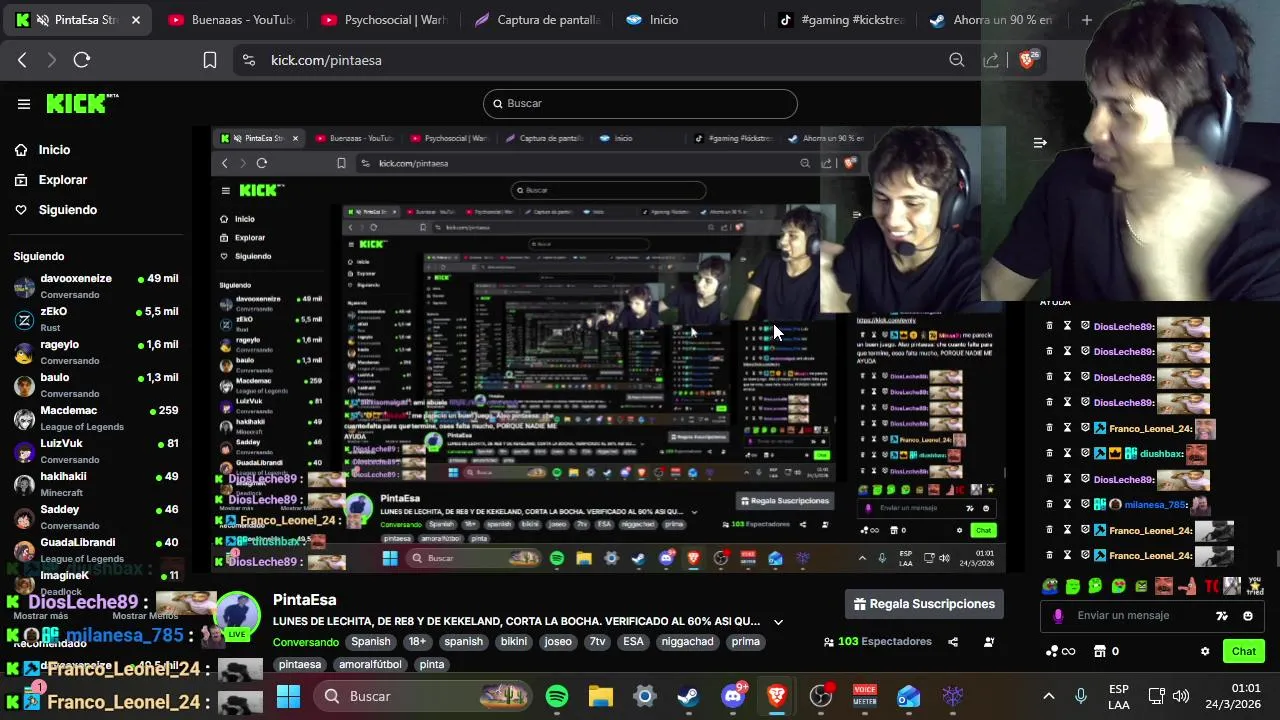Open the amoralfútbol tag

coord(370,664)
